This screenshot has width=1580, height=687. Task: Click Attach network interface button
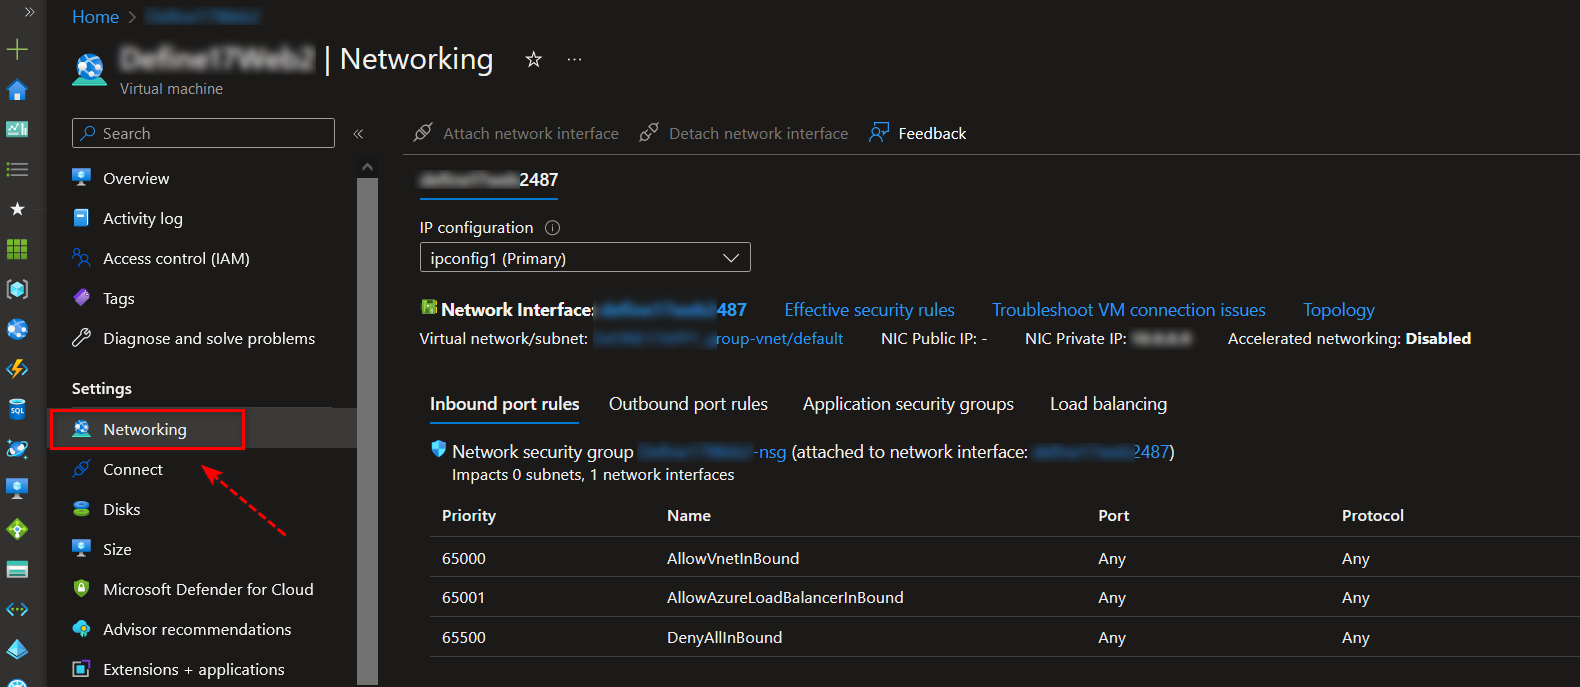(516, 133)
